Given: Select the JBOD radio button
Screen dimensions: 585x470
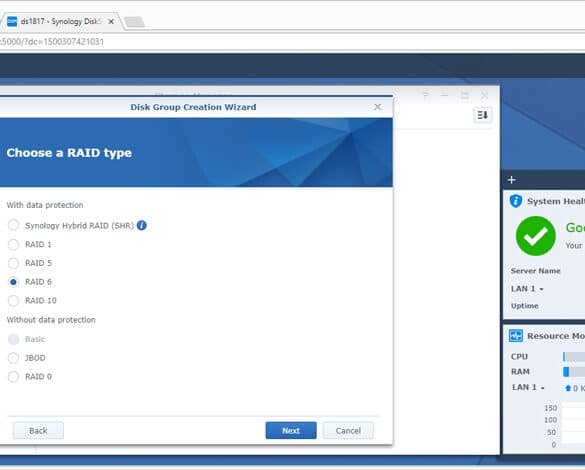Looking at the screenshot, I should 13,358.
